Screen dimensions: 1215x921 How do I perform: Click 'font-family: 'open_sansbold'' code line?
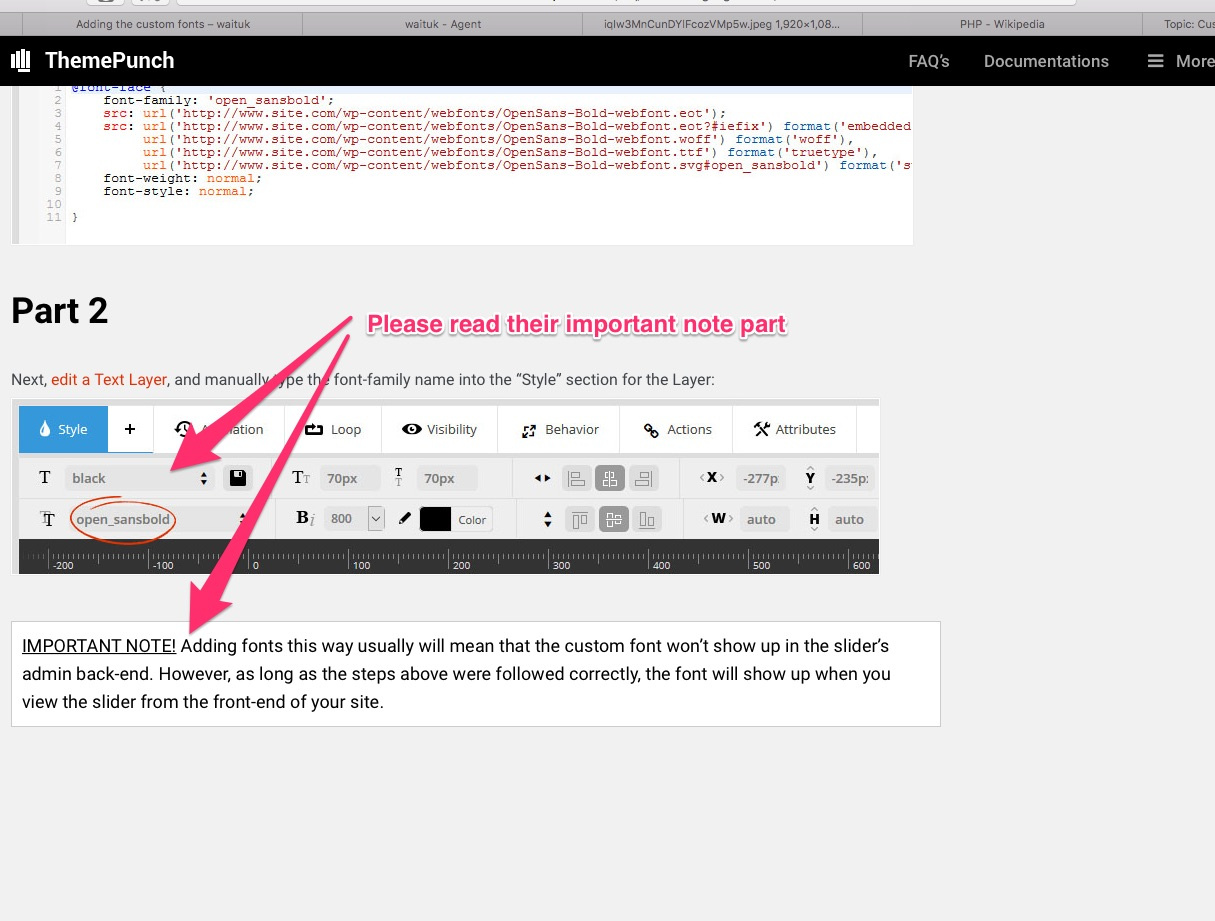(219, 100)
